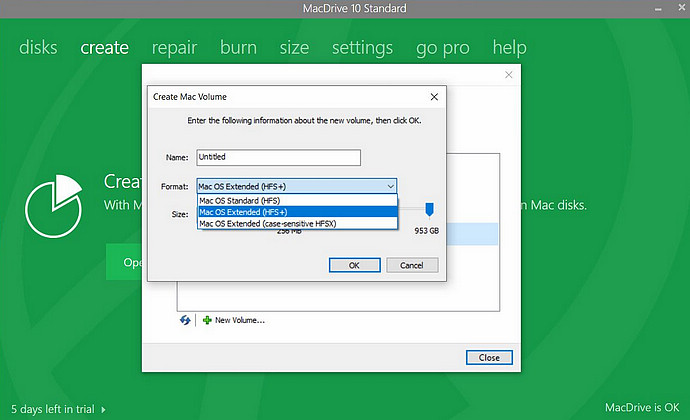The width and height of the screenshot is (690, 420).
Task: Open the help tab
Action: (509, 48)
